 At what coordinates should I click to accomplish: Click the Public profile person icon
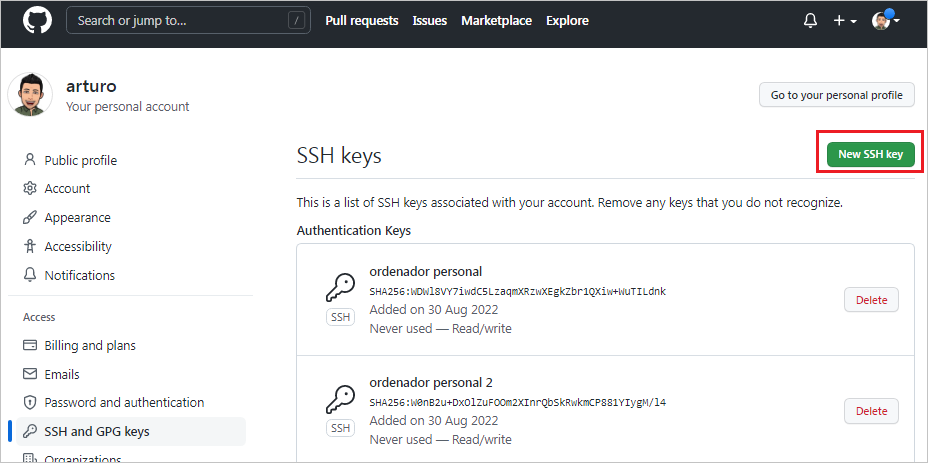(30, 160)
